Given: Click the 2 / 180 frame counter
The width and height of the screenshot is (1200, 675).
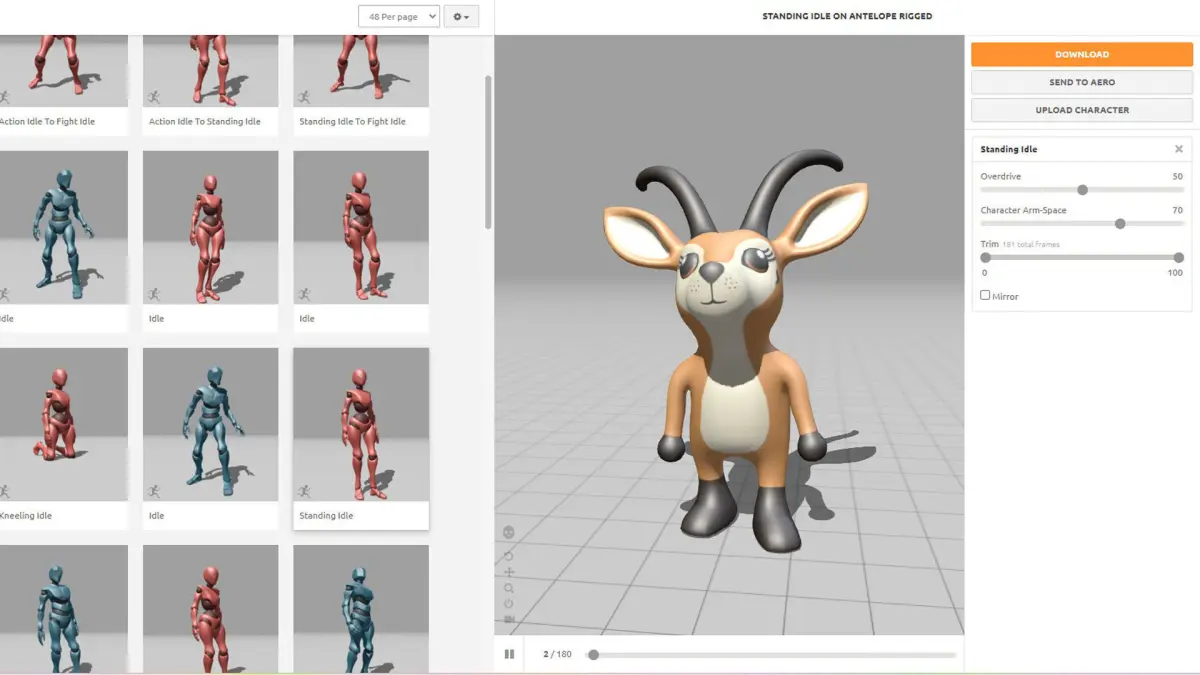Looking at the screenshot, I should [x=557, y=654].
